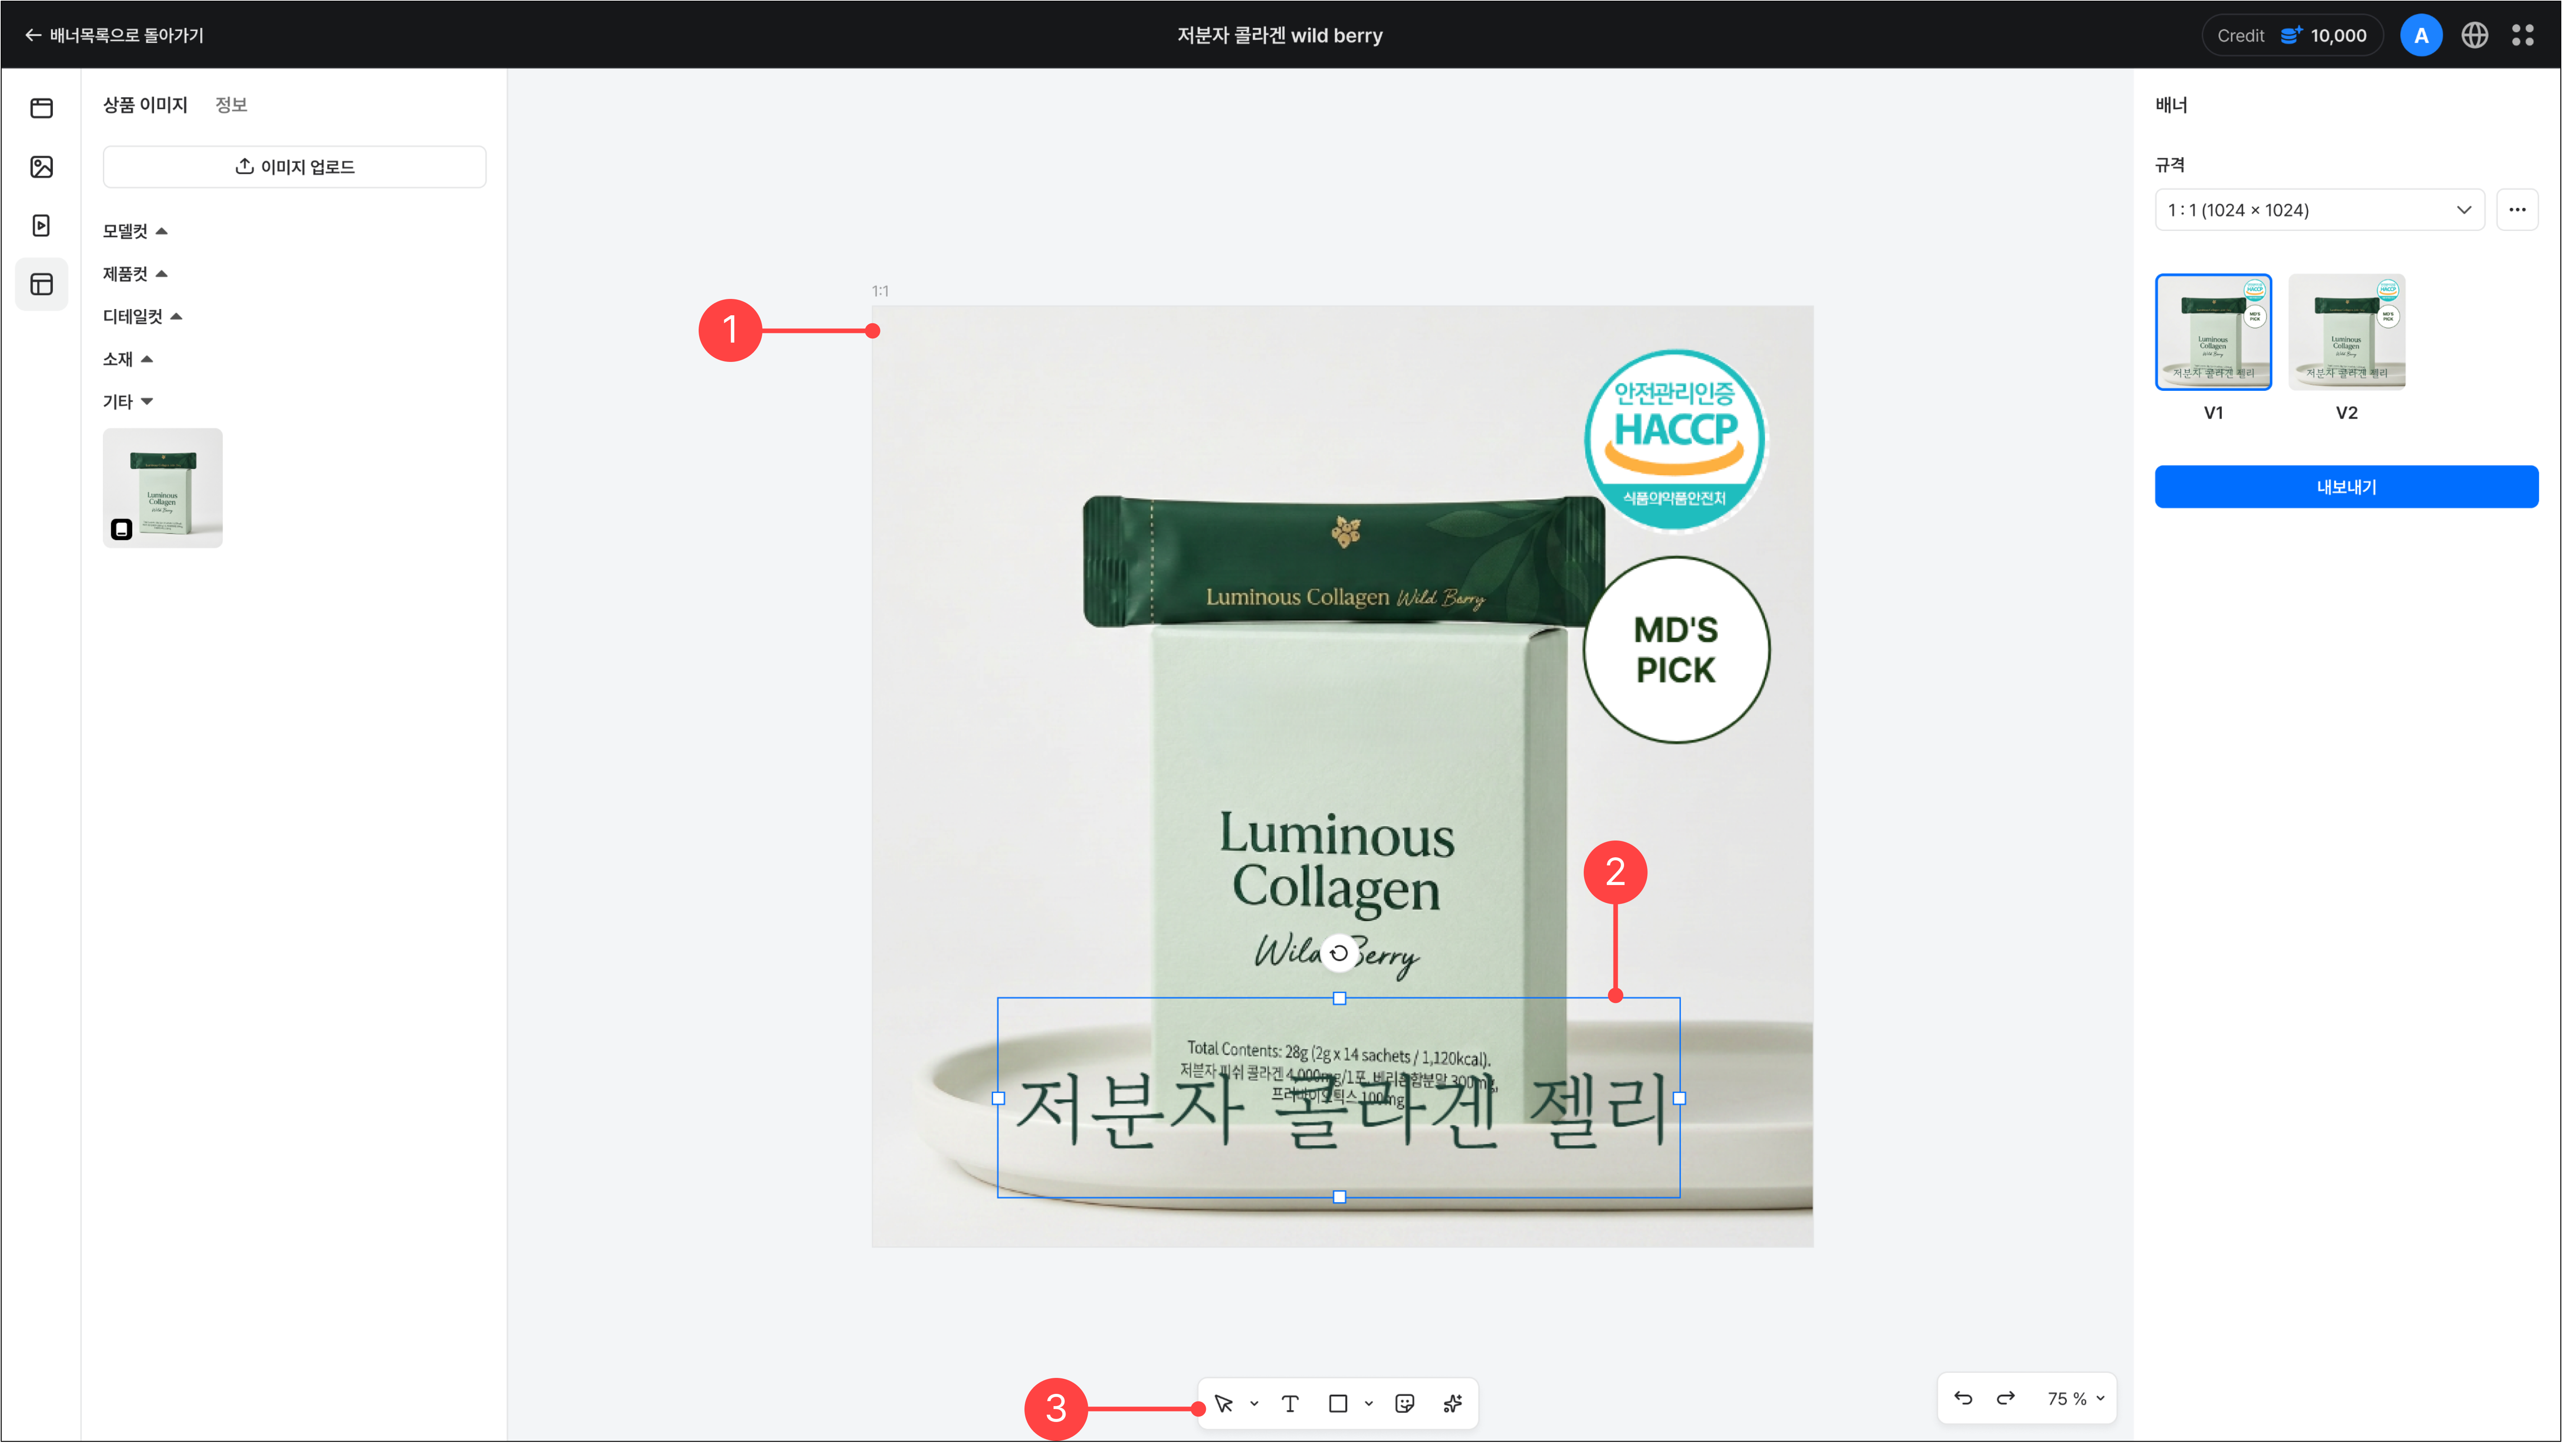2562x1456 pixels.
Task: Expand the 제품컷 section
Action: (x=135, y=274)
